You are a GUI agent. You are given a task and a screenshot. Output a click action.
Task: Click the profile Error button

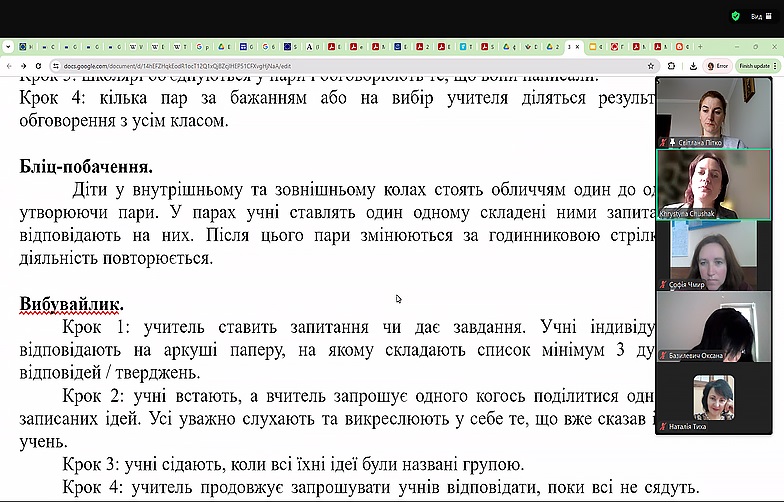(715, 65)
